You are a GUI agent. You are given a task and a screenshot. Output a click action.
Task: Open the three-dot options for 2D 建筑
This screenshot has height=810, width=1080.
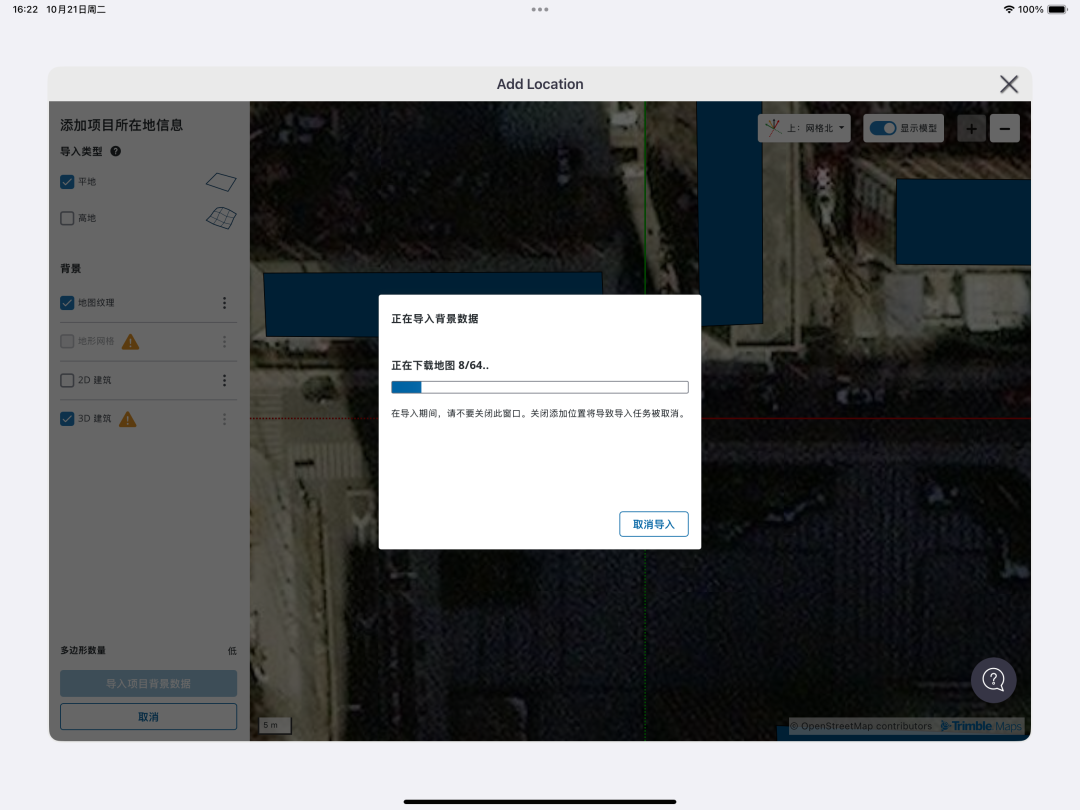pos(224,380)
